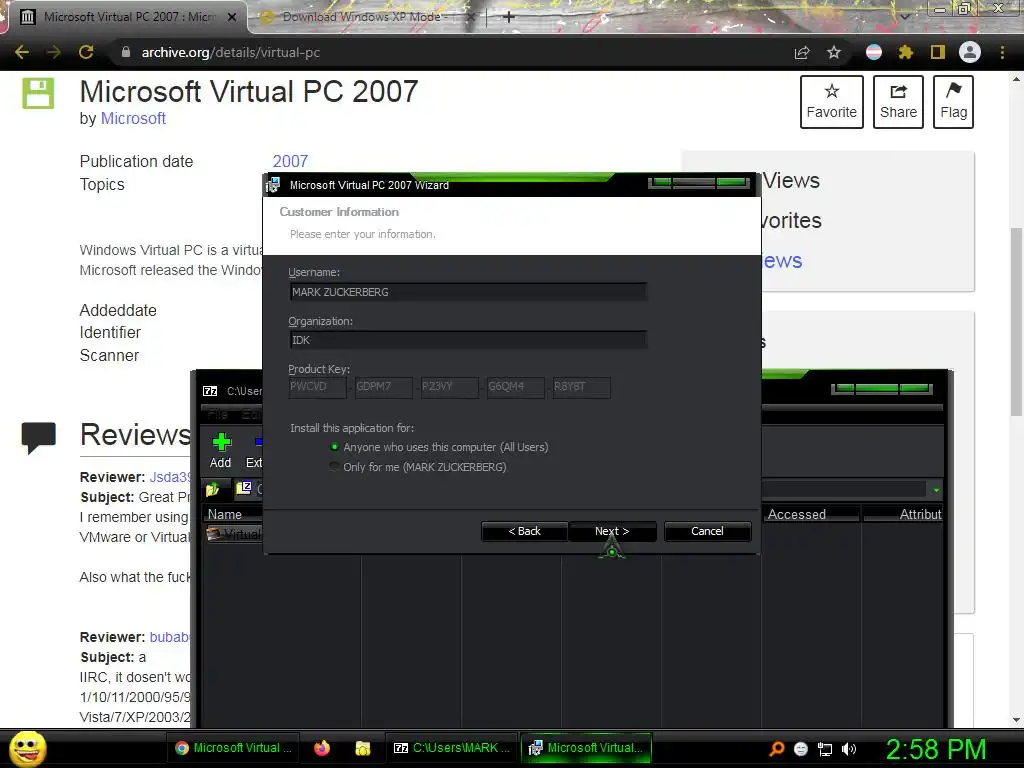This screenshot has height=768, width=1024.
Task: Click the page vertical scrollbar
Action: tap(1016, 320)
